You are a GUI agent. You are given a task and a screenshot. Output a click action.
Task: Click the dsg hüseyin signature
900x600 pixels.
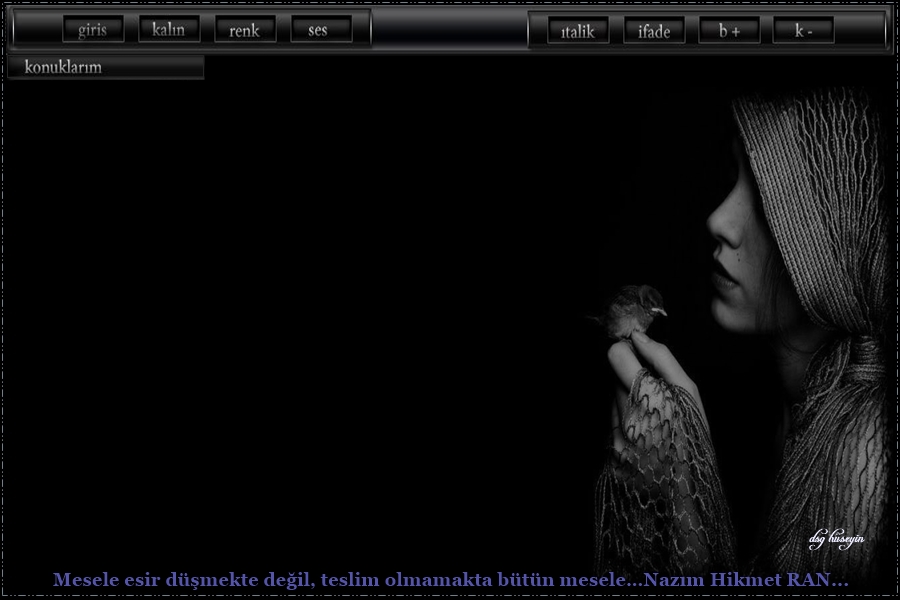tap(836, 540)
